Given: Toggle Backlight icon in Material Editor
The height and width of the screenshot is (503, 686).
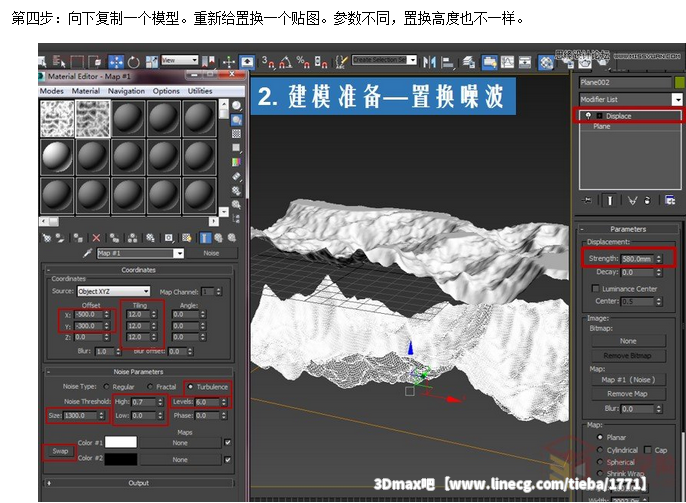Looking at the screenshot, I should pos(236,119).
